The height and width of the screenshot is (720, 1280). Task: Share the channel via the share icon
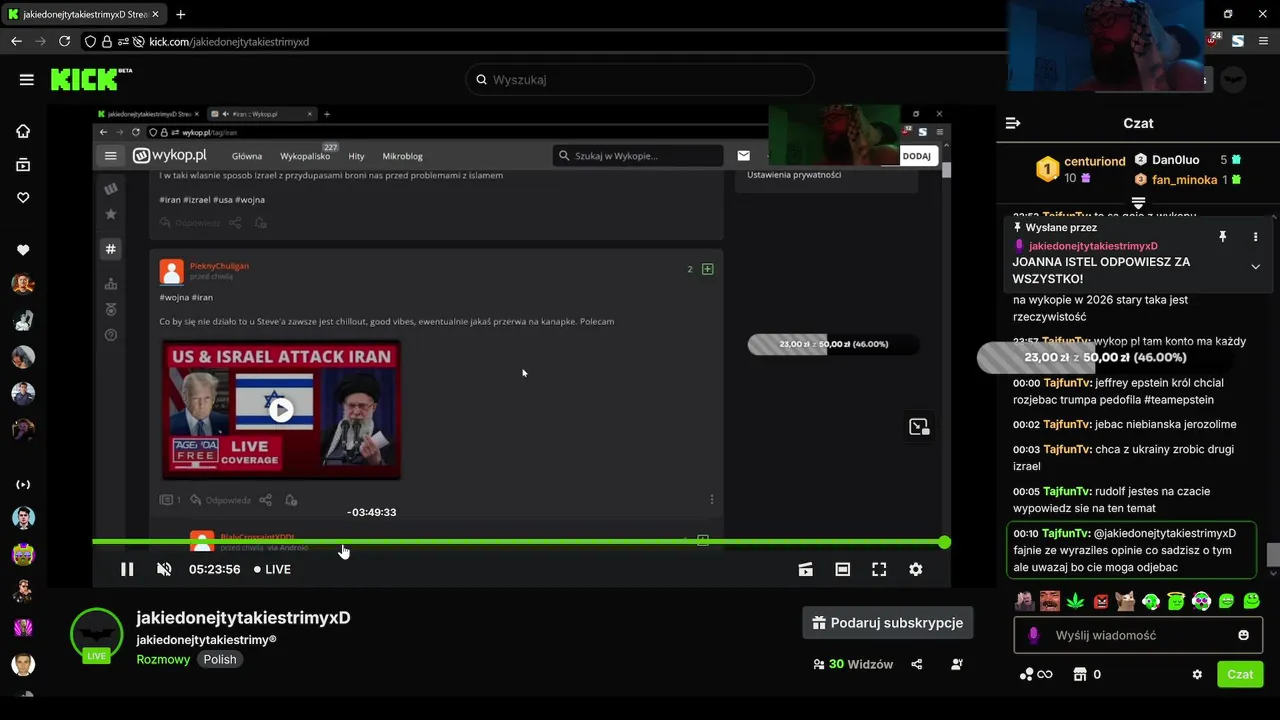tap(917, 664)
